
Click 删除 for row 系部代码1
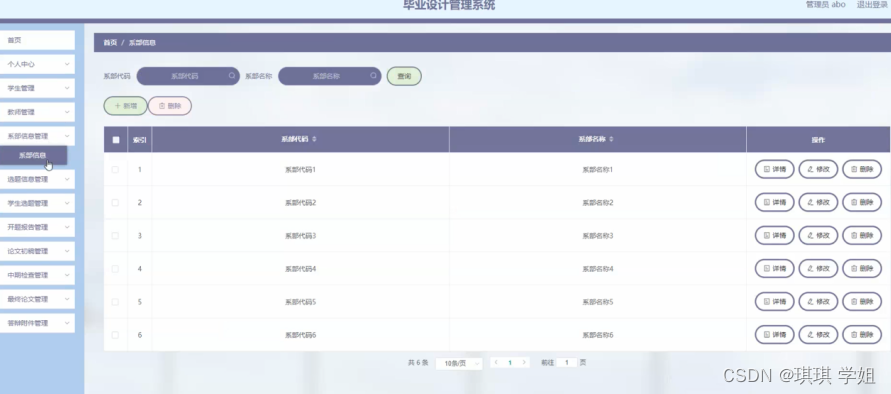862,169
